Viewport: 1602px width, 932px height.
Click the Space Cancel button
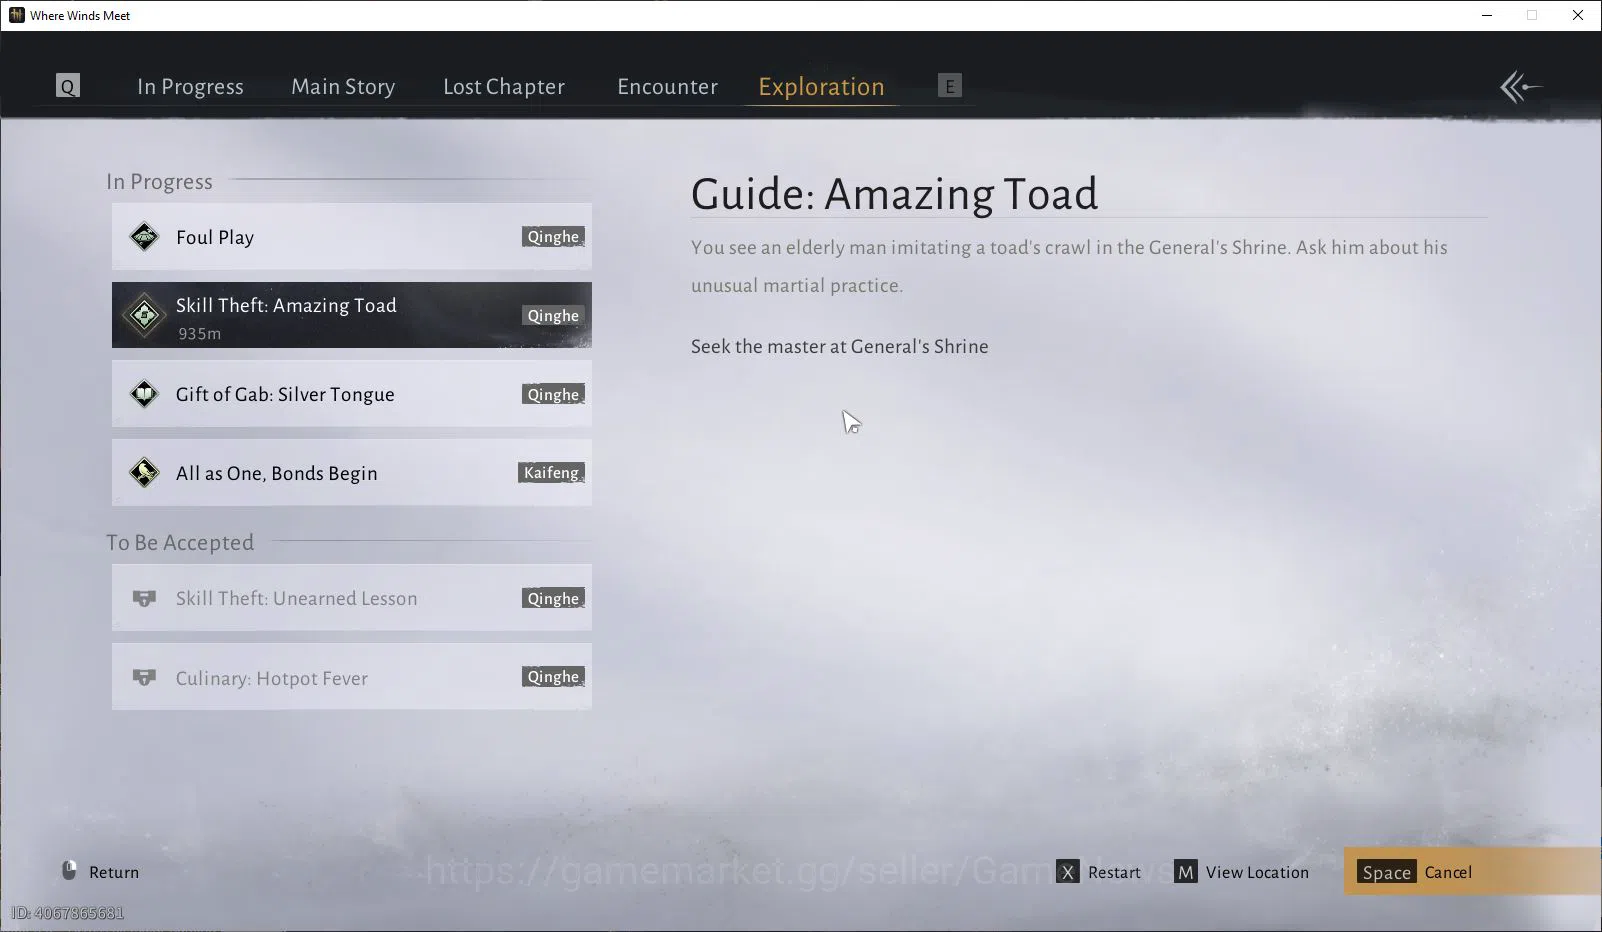pyautogui.click(x=1472, y=871)
